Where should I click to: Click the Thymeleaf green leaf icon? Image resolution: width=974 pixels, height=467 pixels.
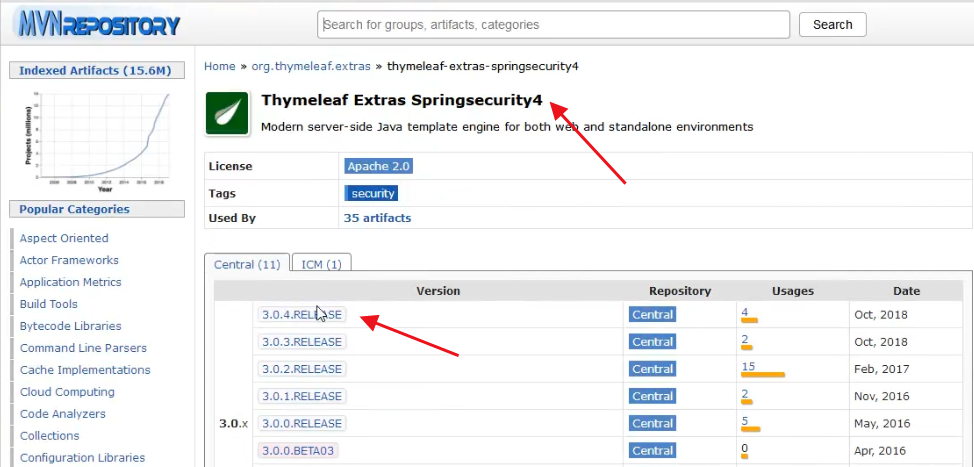click(227, 113)
